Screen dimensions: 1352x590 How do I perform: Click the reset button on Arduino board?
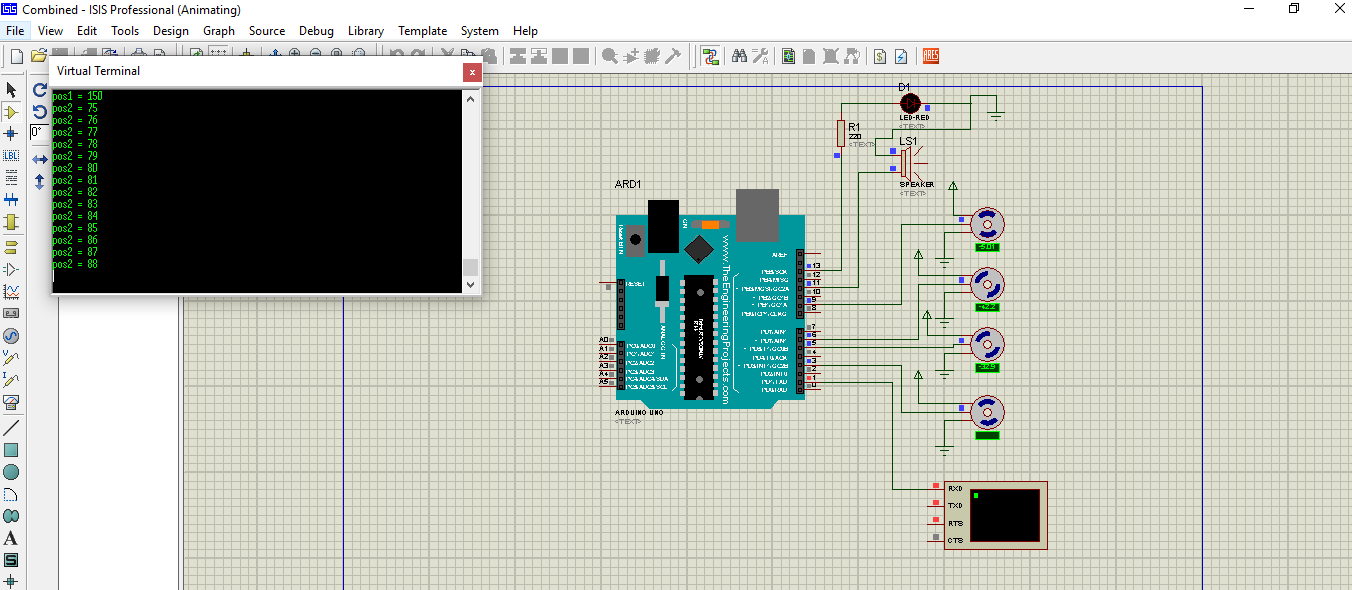[633, 238]
